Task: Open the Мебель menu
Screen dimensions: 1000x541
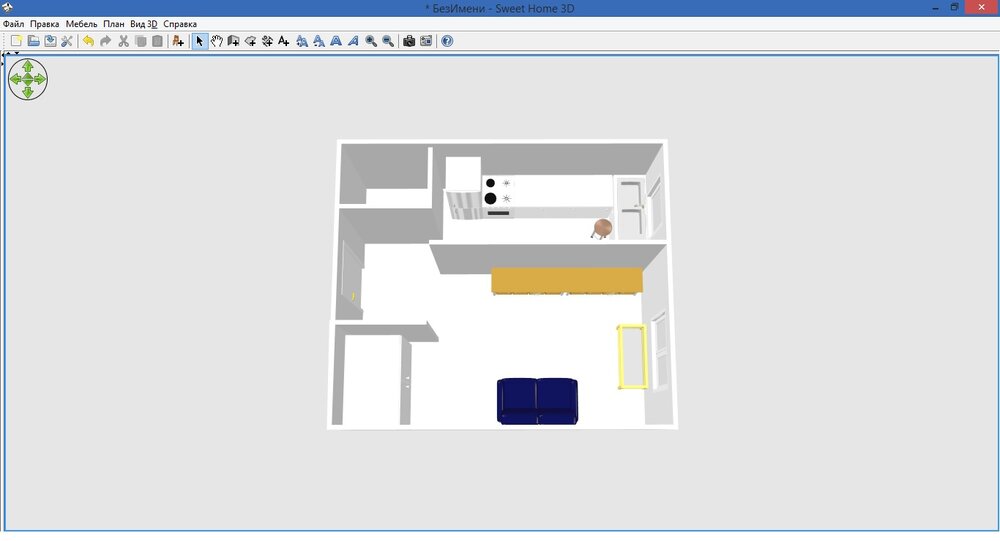Action: (82, 24)
